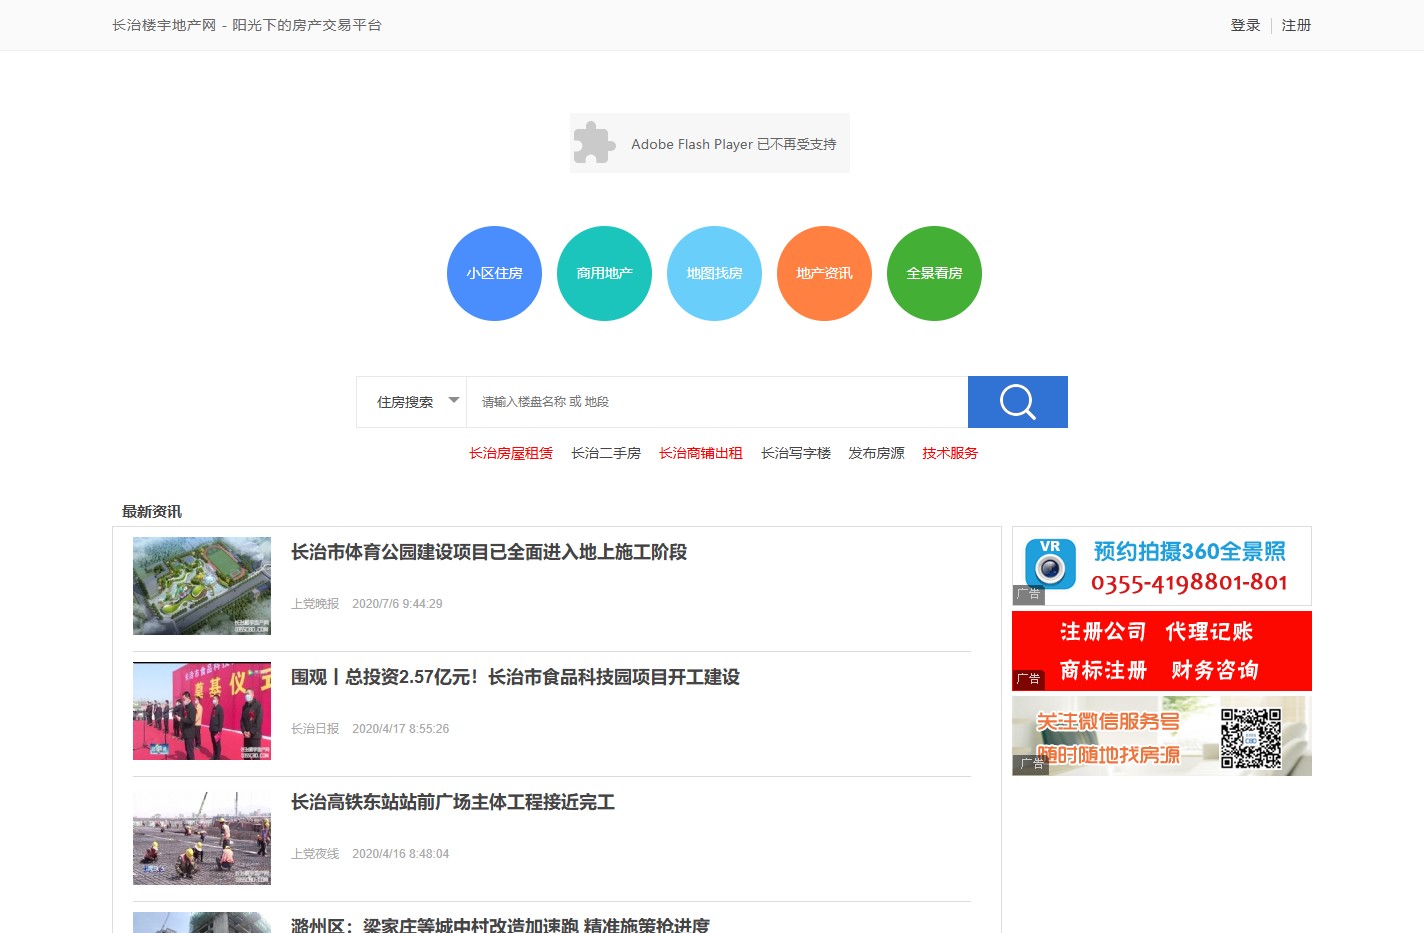
Task: Click the red groundbreaking ceremony thumbnail
Action: pos(202,711)
